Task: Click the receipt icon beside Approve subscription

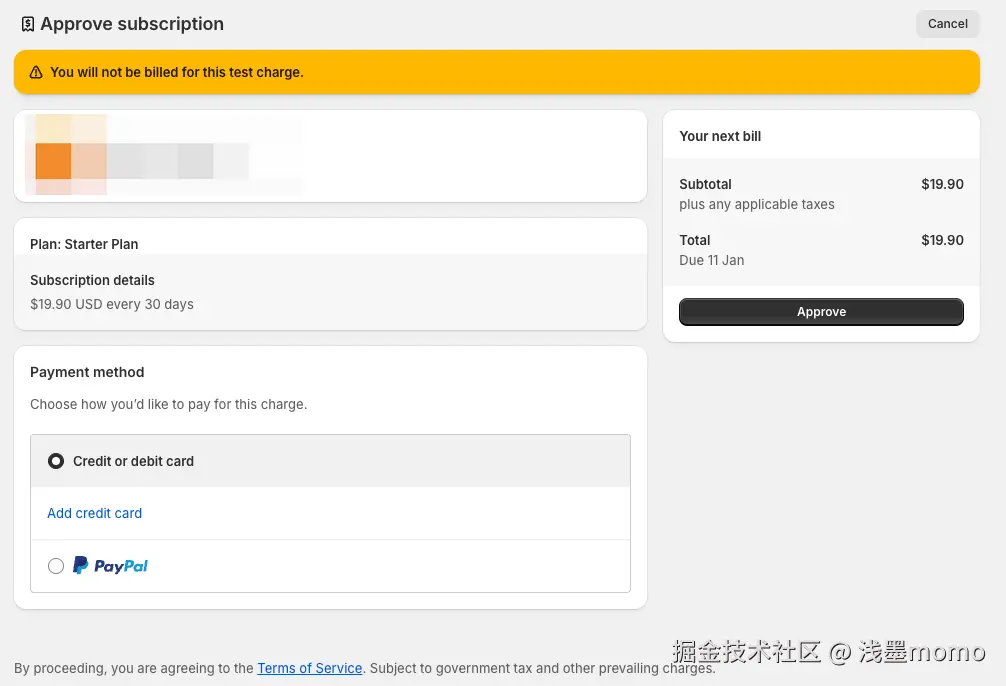Action: [28, 24]
